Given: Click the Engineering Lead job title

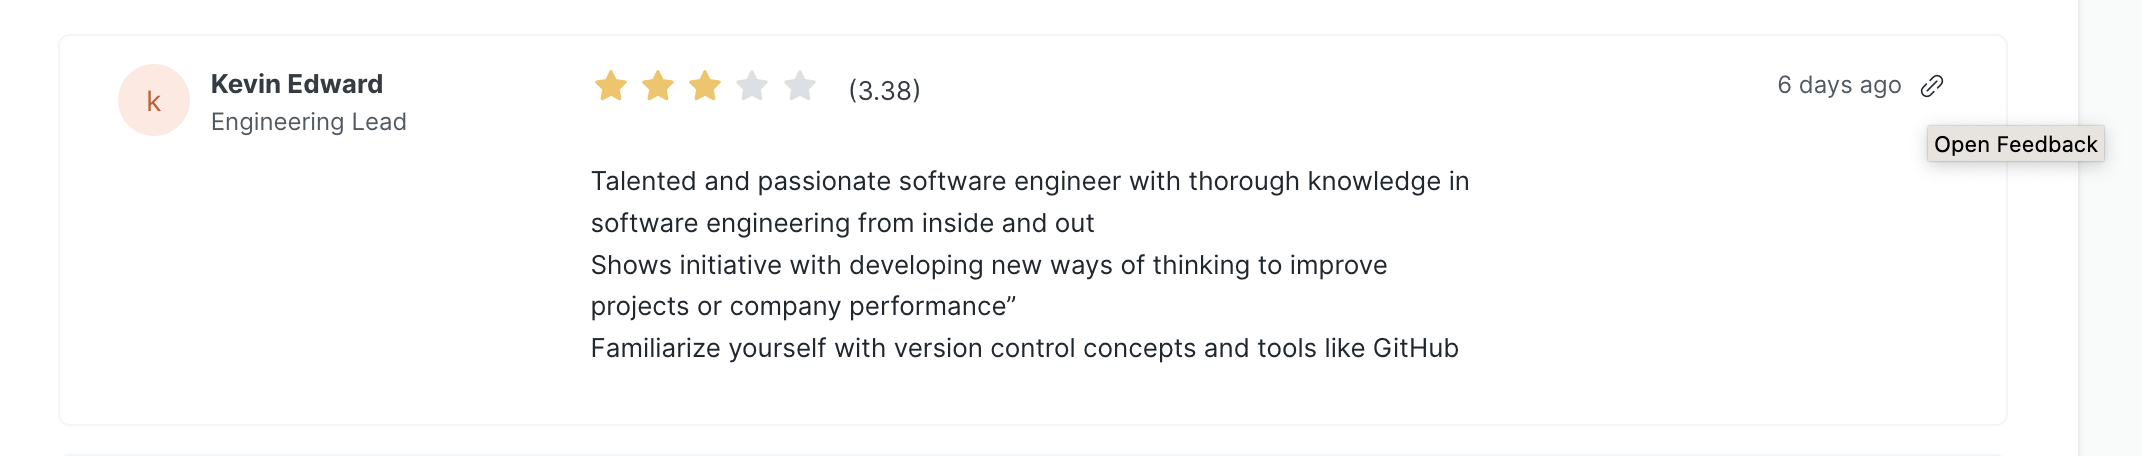Looking at the screenshot, I should pyautogui.click(x=308, y=122).
